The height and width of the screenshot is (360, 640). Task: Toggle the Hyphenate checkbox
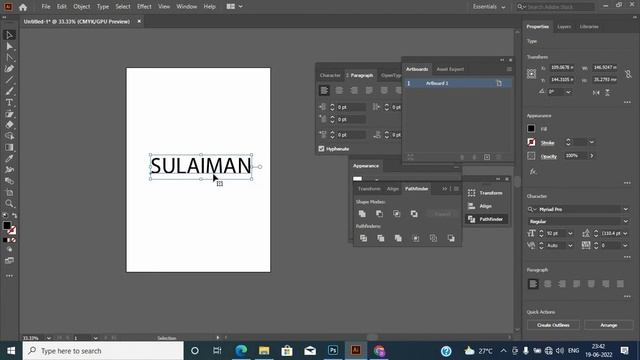(321, 149)
